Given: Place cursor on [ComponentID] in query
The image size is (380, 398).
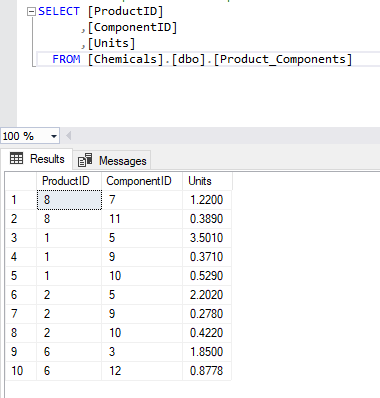Looking at the screenshot, I should (x=132, y=27).
